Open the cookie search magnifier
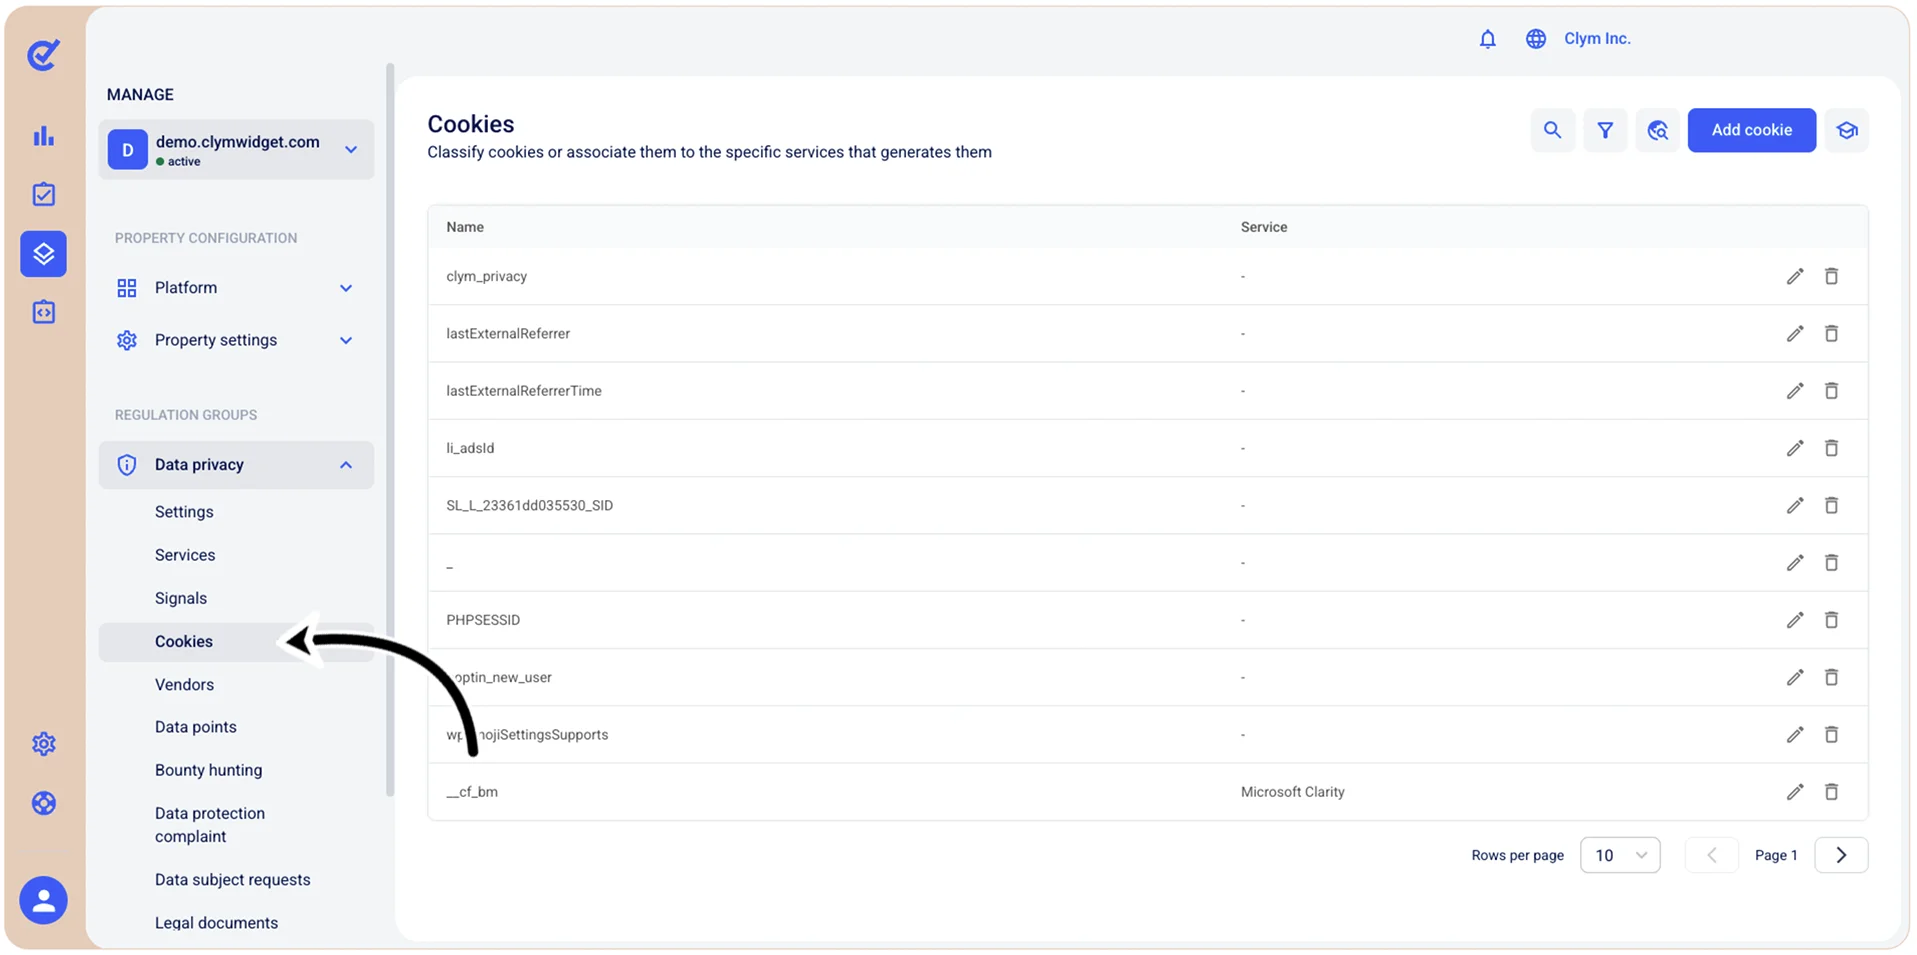 coord(1552,130)
